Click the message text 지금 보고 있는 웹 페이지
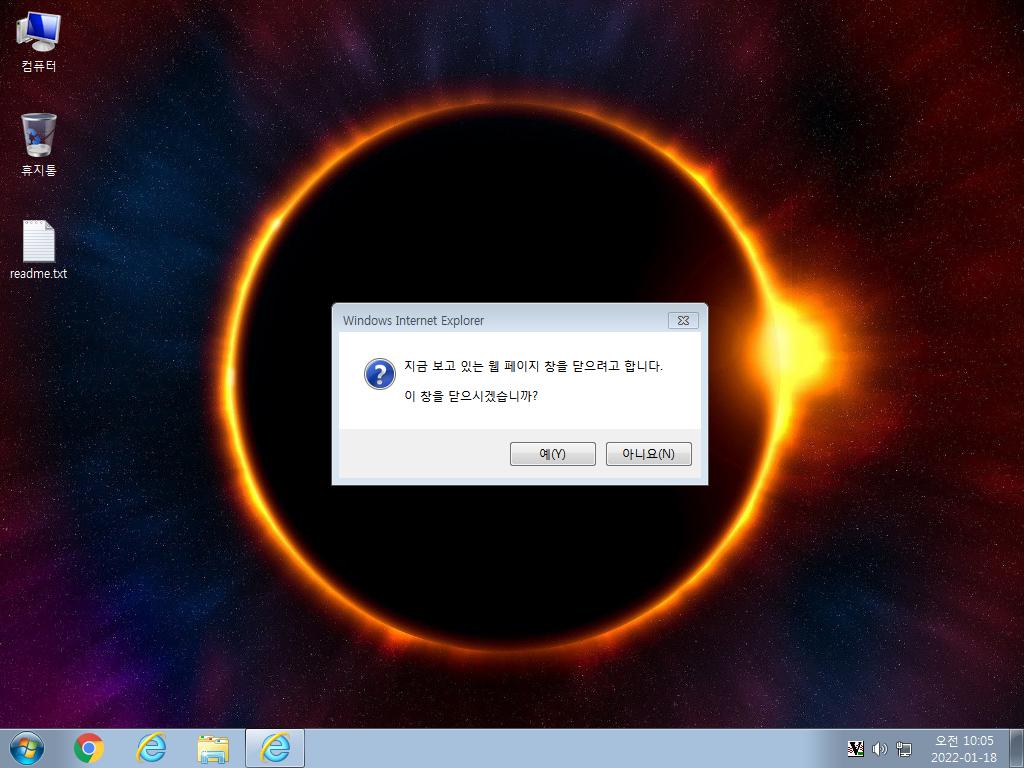The width and height of the screenshot is (1024, 768). click(472, 366)
